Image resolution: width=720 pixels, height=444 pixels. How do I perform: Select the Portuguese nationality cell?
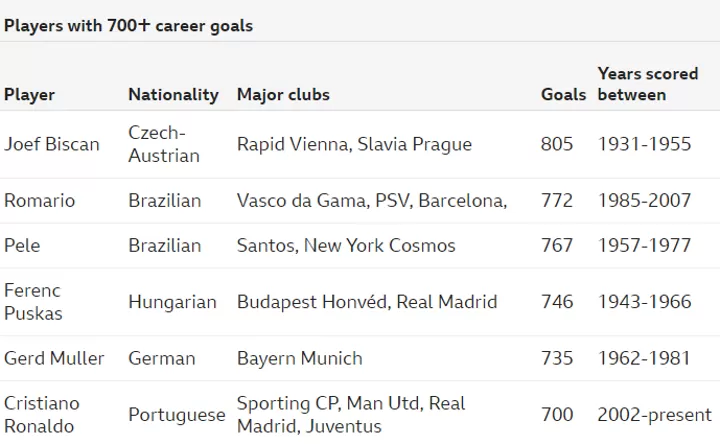pyautogui.click(x=177, y=415)
